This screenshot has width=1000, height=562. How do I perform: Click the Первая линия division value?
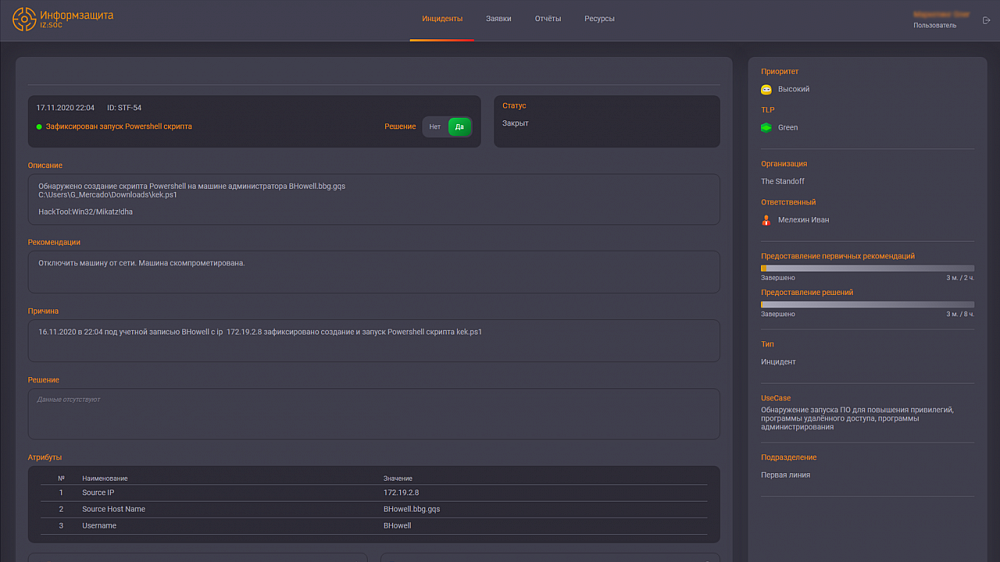point(785,475)
